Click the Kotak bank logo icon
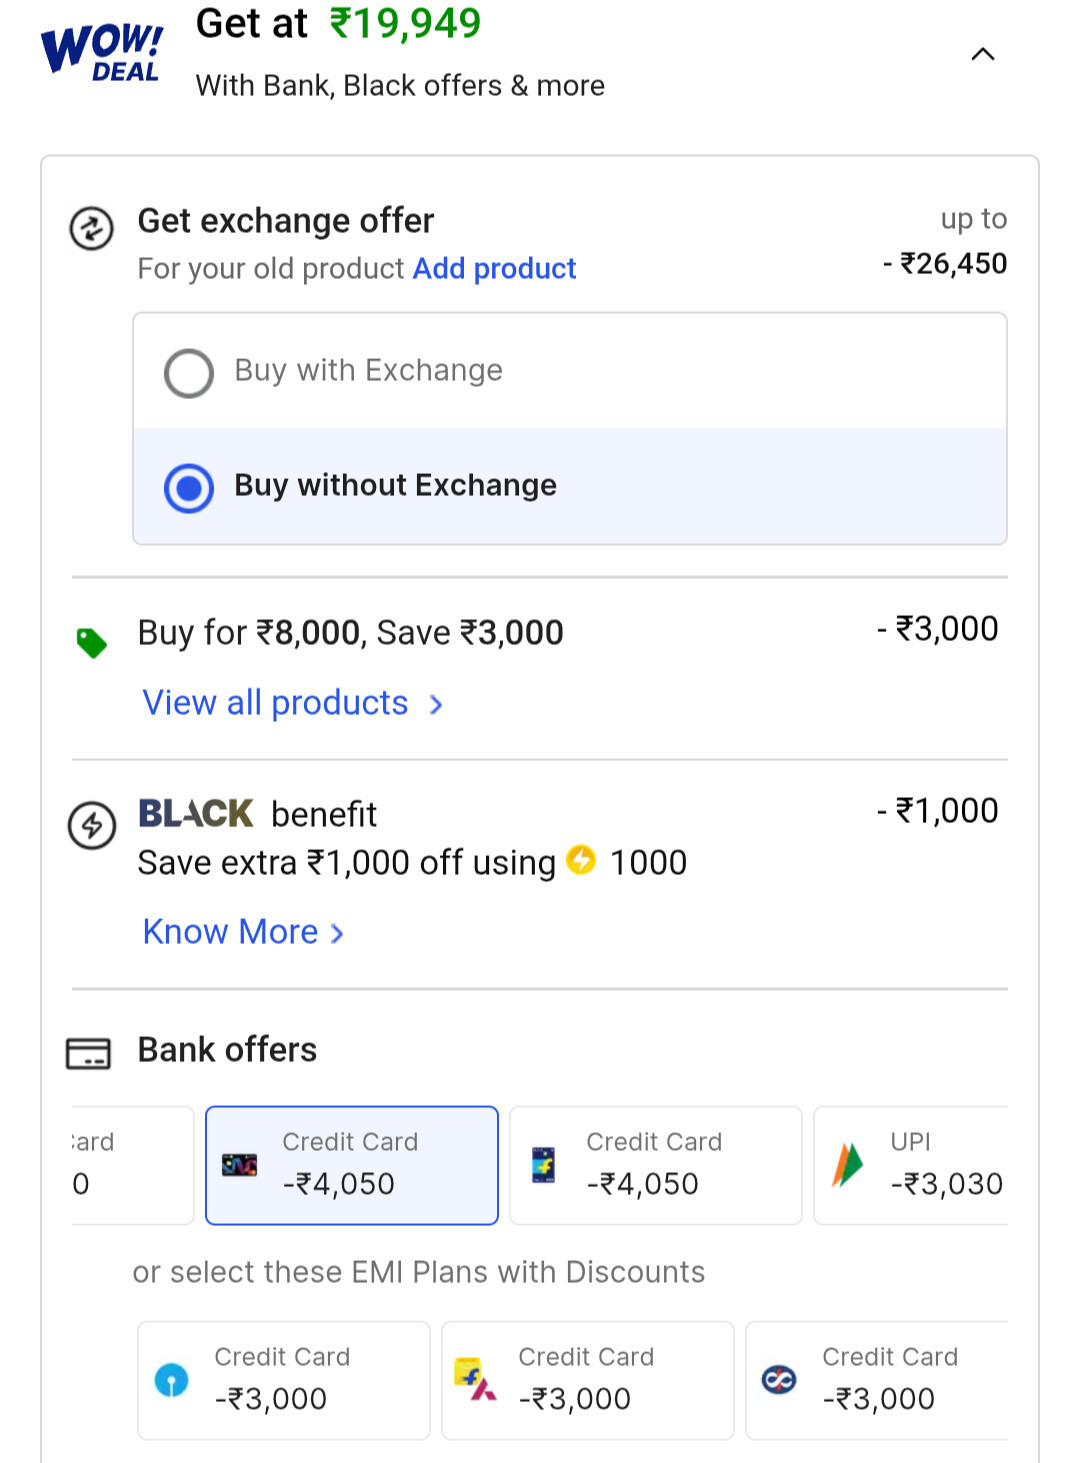 779,1380
